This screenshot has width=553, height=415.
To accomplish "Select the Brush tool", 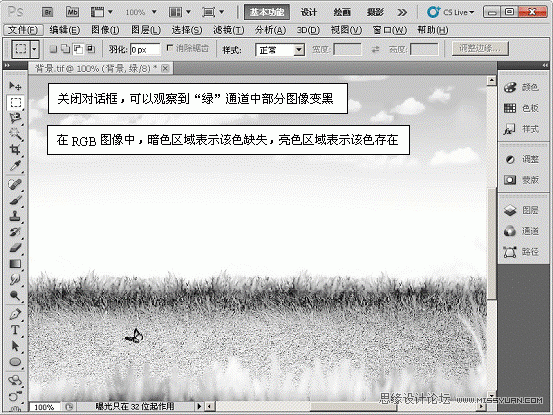I will tap(15, 200).
